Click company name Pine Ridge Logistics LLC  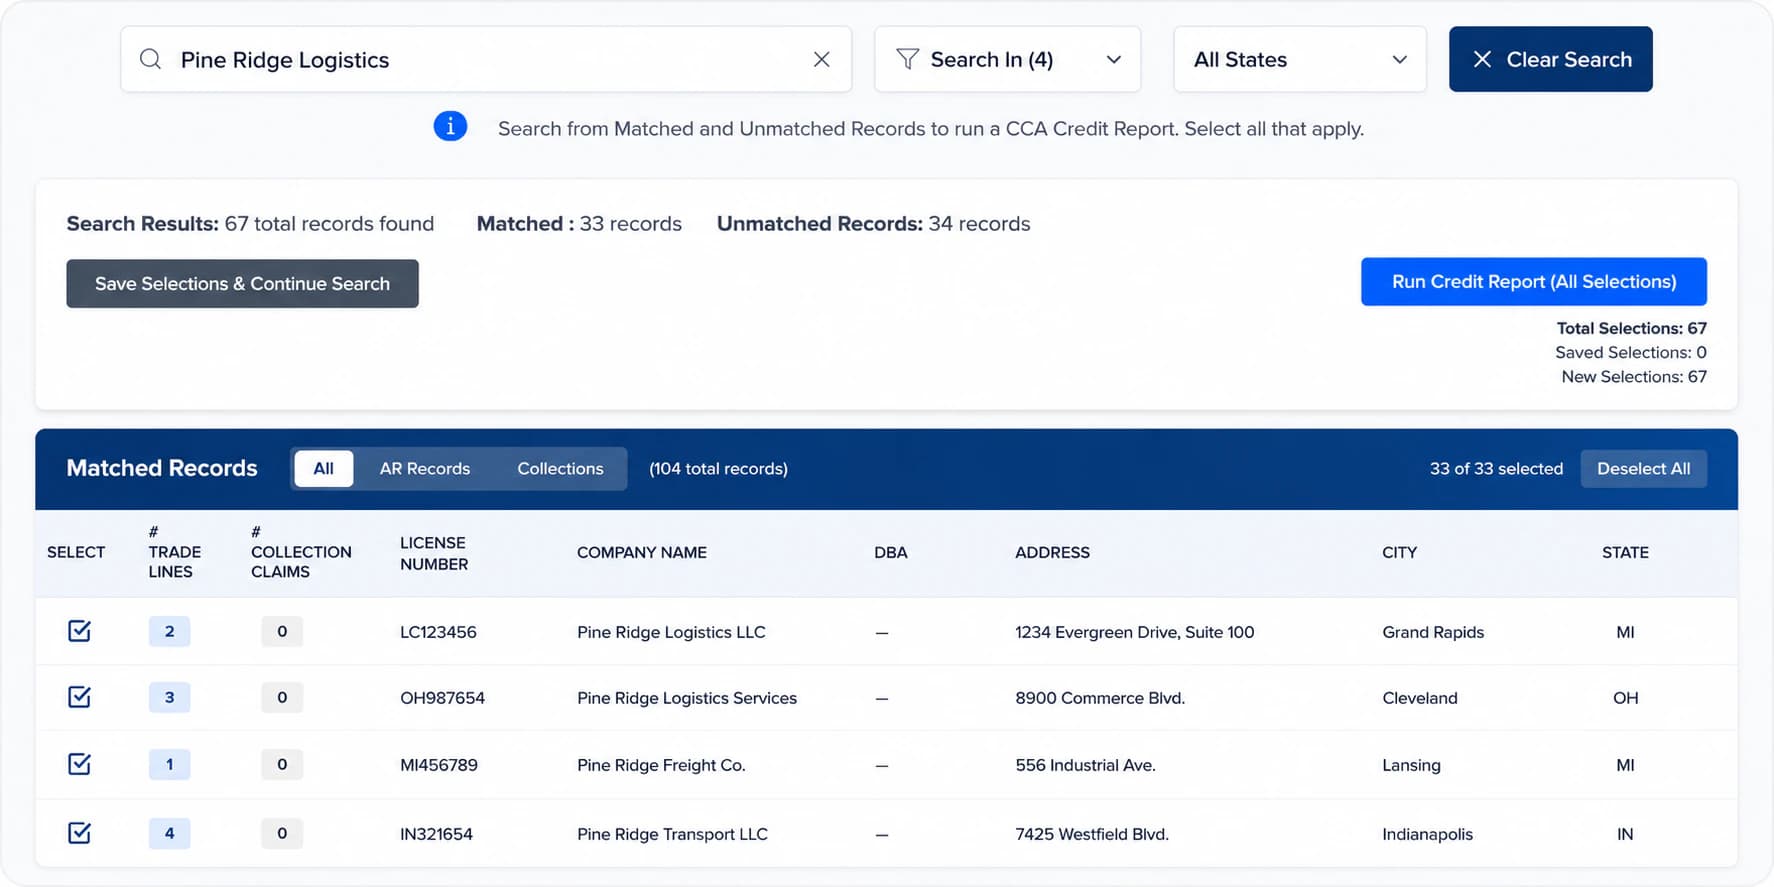click(x=671, y=632)
